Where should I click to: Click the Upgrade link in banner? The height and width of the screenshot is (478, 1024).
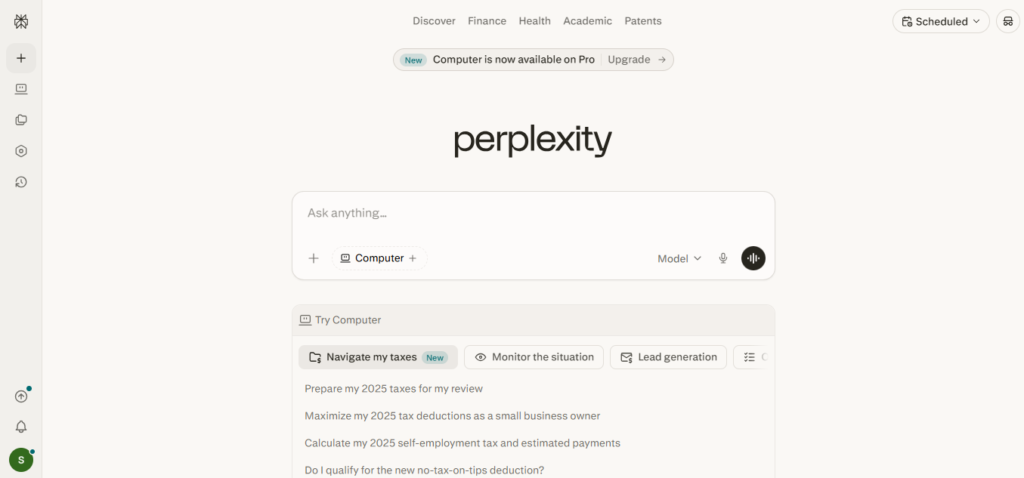636,60
